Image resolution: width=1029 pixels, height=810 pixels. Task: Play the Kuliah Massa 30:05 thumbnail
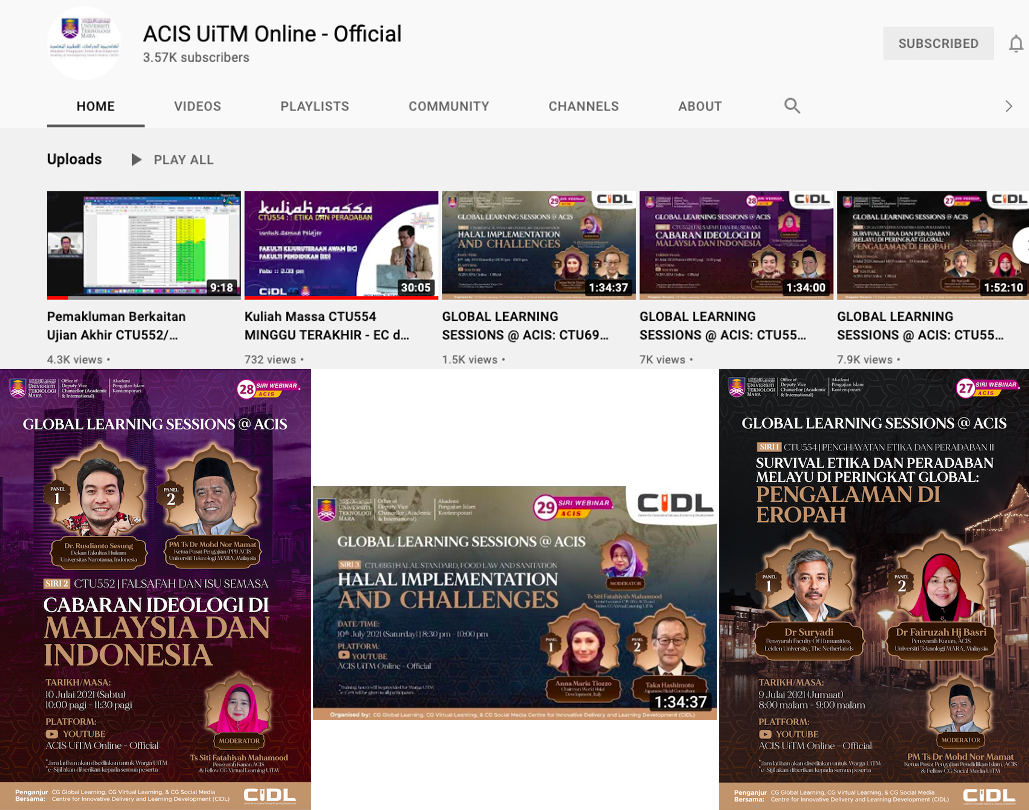[341, 245]
